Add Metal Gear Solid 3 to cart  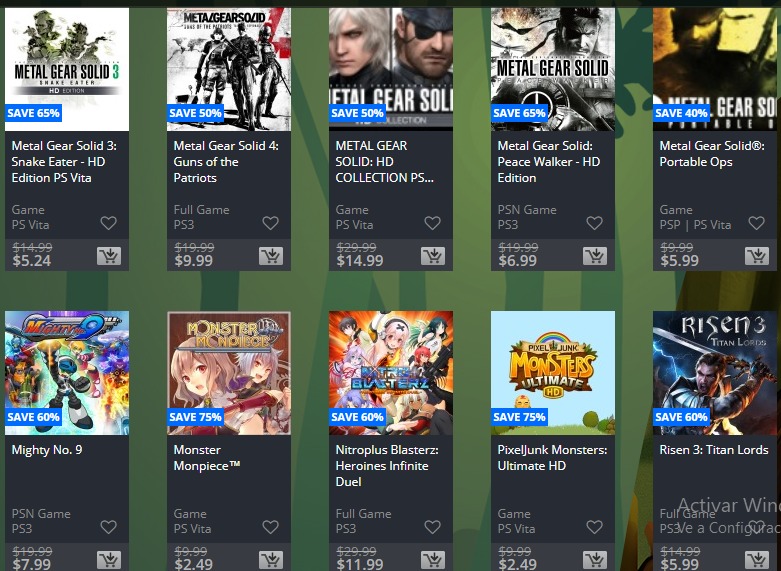point(109,256)
